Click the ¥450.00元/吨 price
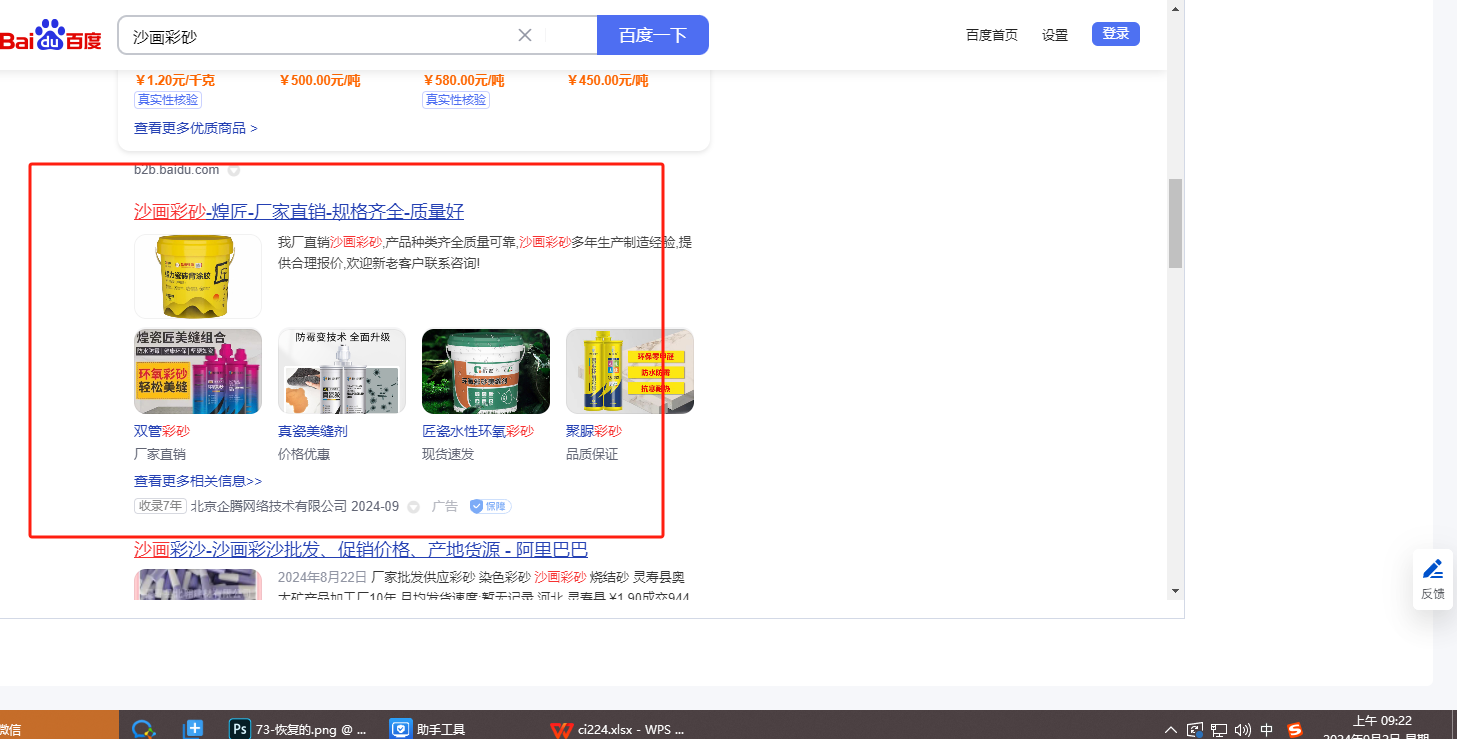The height and width of the screenshot is (739, 1457). [x=608, y=80]
